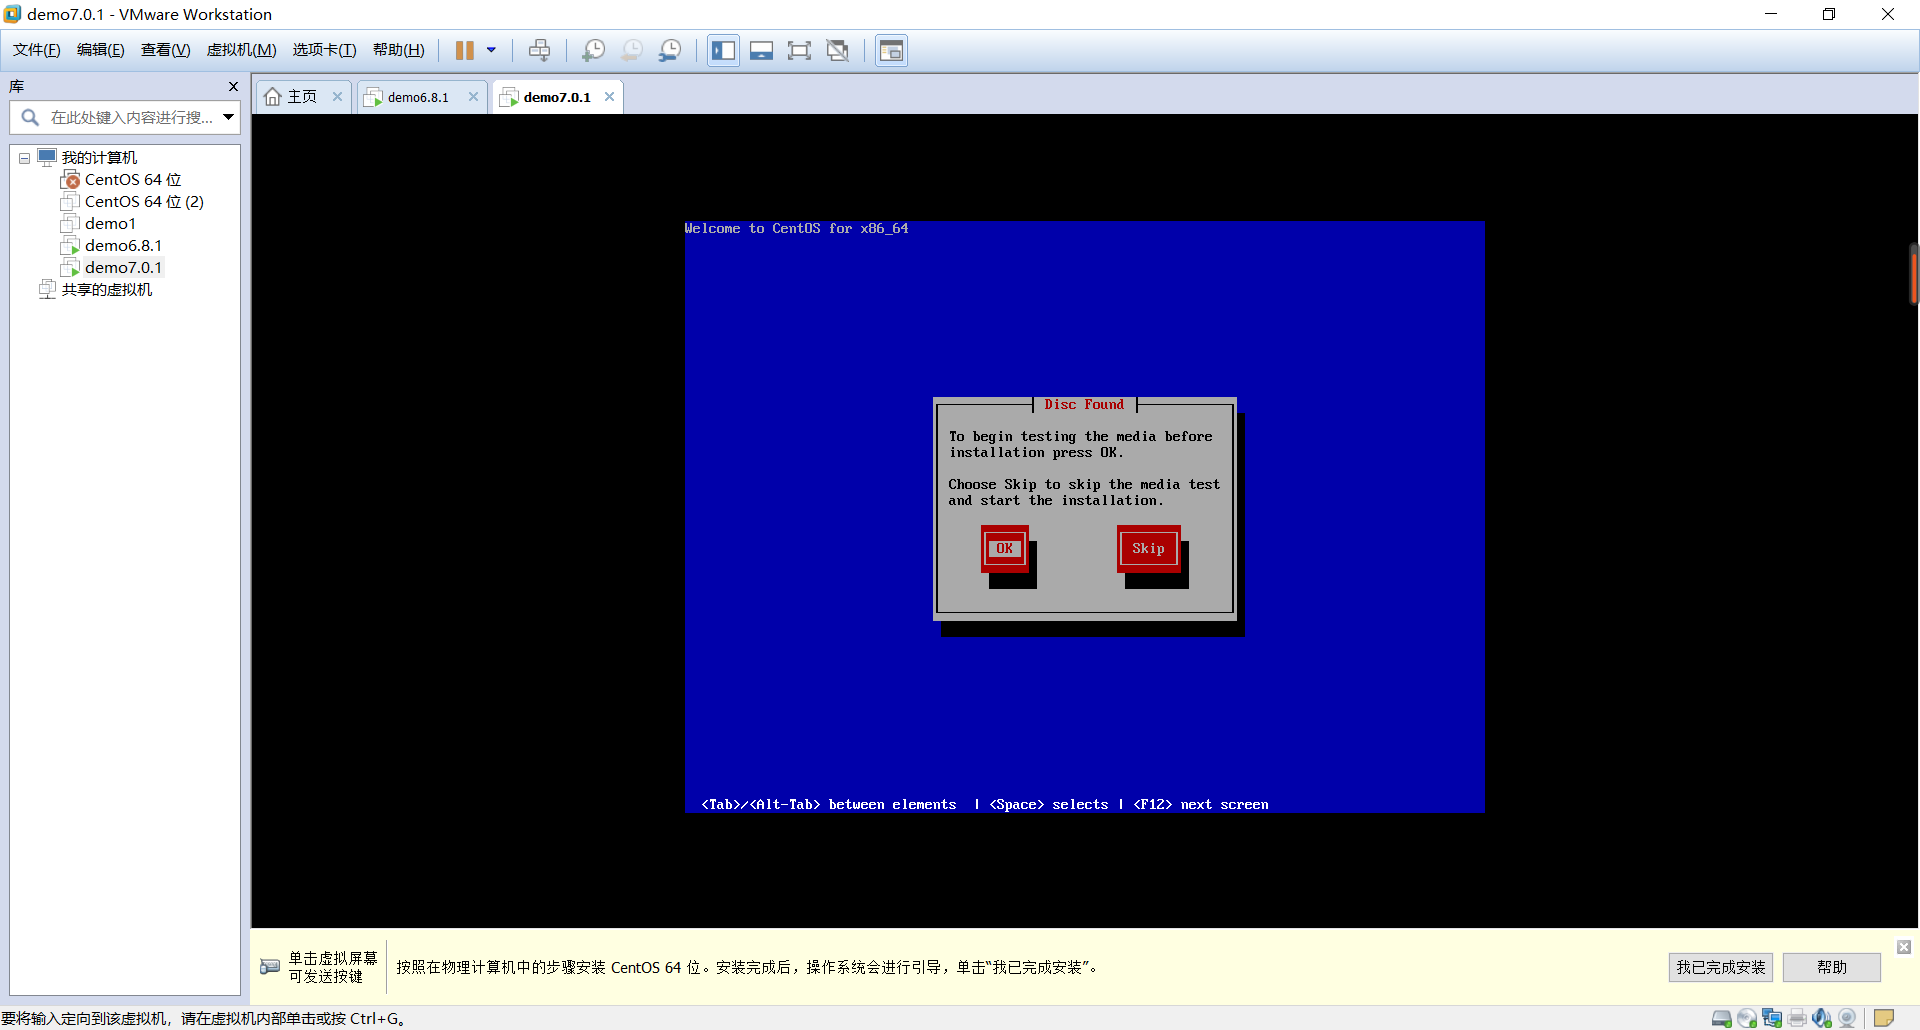Click the 我已完成安装 button
The width and height of the screenshot is (1920, 1030).
point(1721,967)
